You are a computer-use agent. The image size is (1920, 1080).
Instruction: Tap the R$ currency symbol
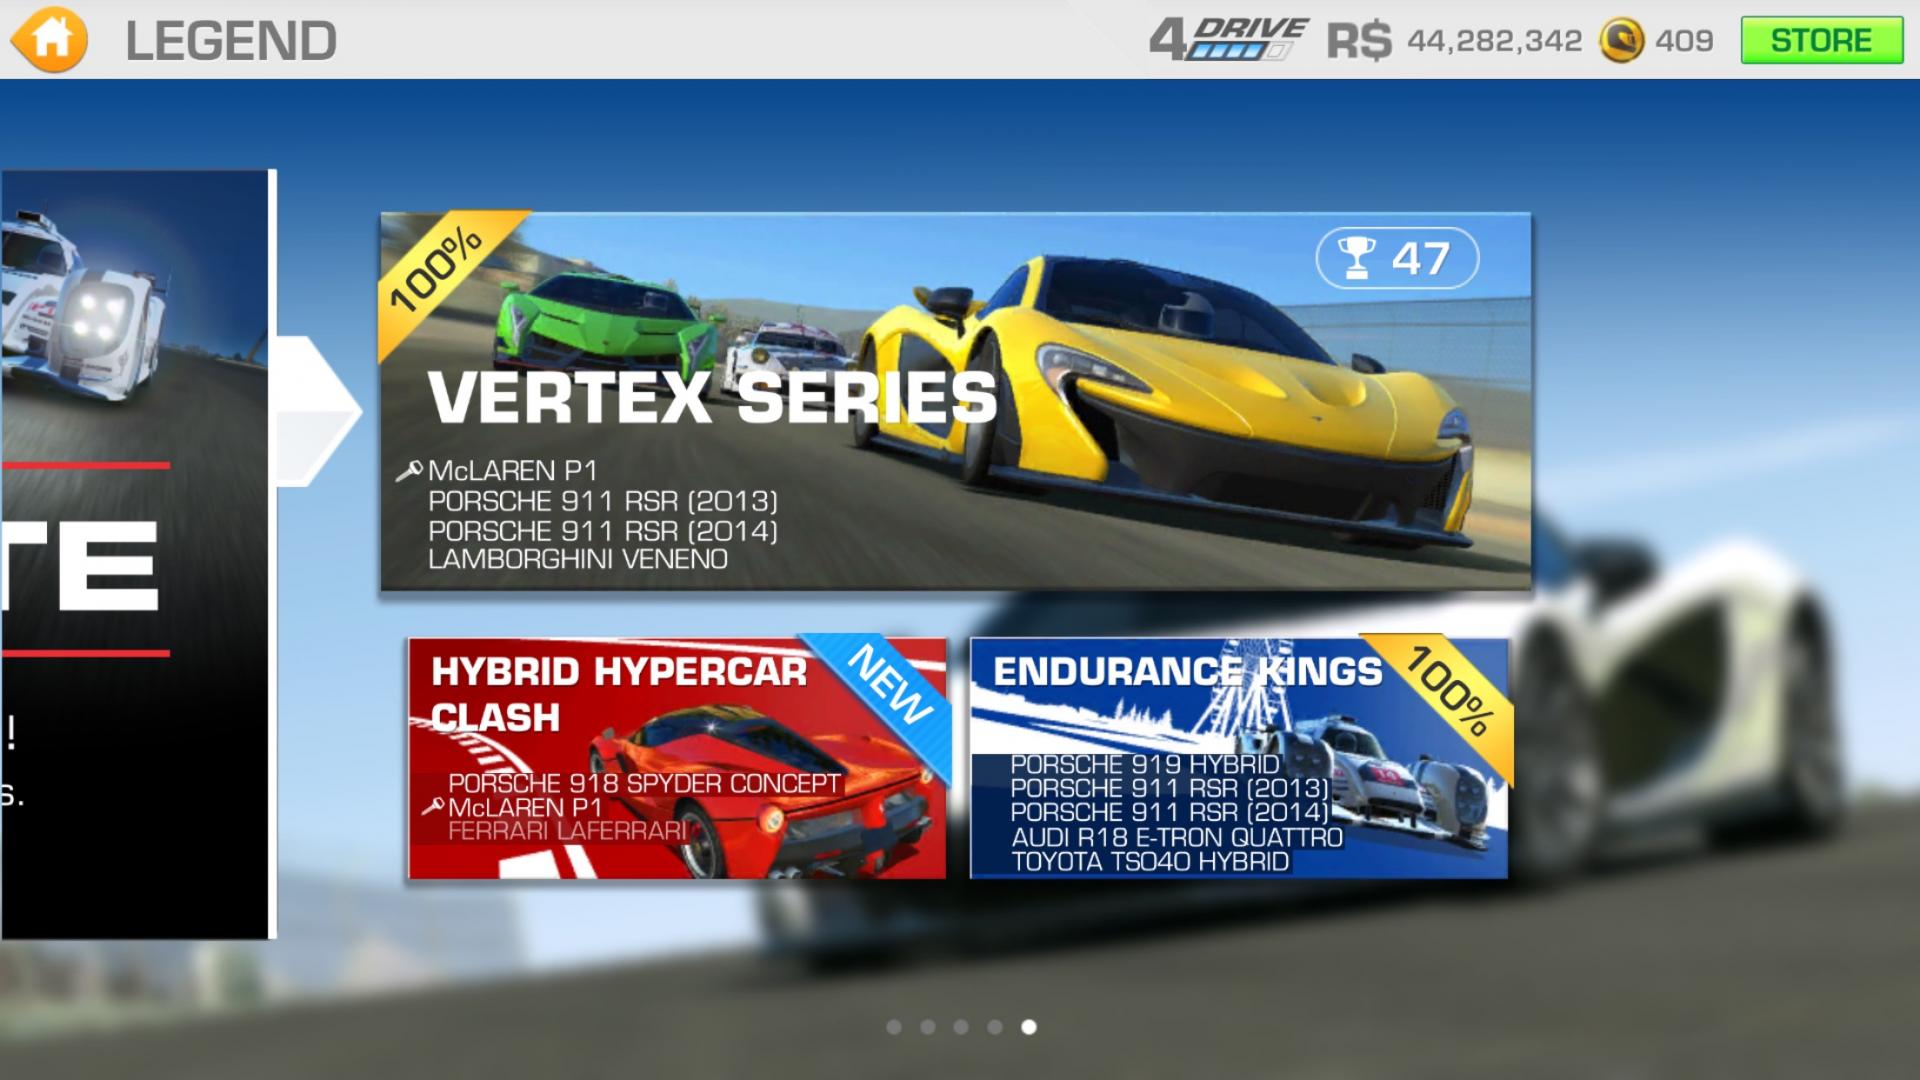coord(1359,41)
